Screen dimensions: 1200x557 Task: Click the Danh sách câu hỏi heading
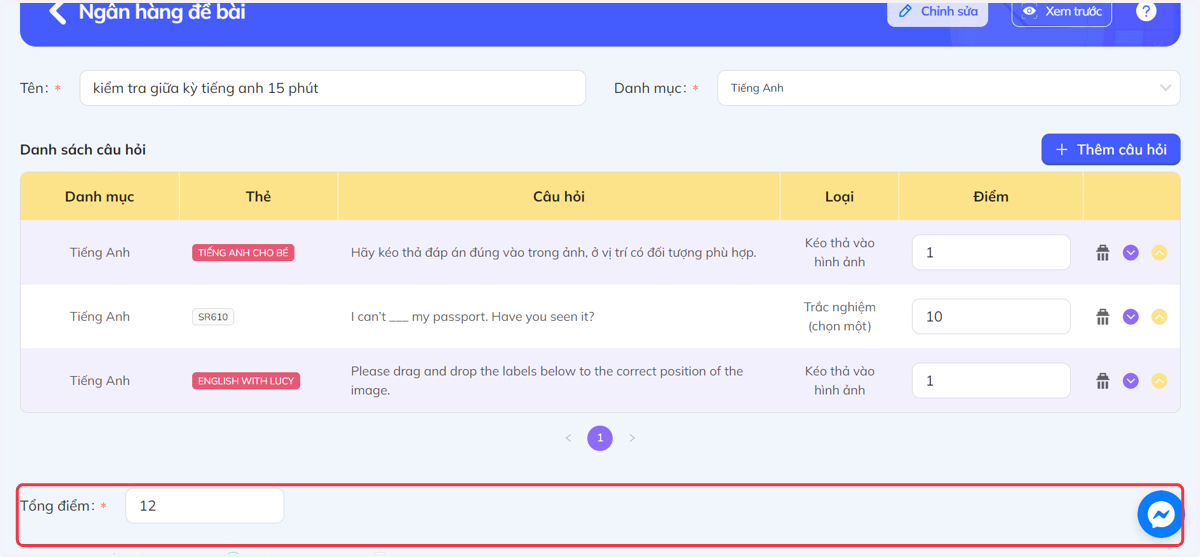pyautogui.click(x=83, y=150)
